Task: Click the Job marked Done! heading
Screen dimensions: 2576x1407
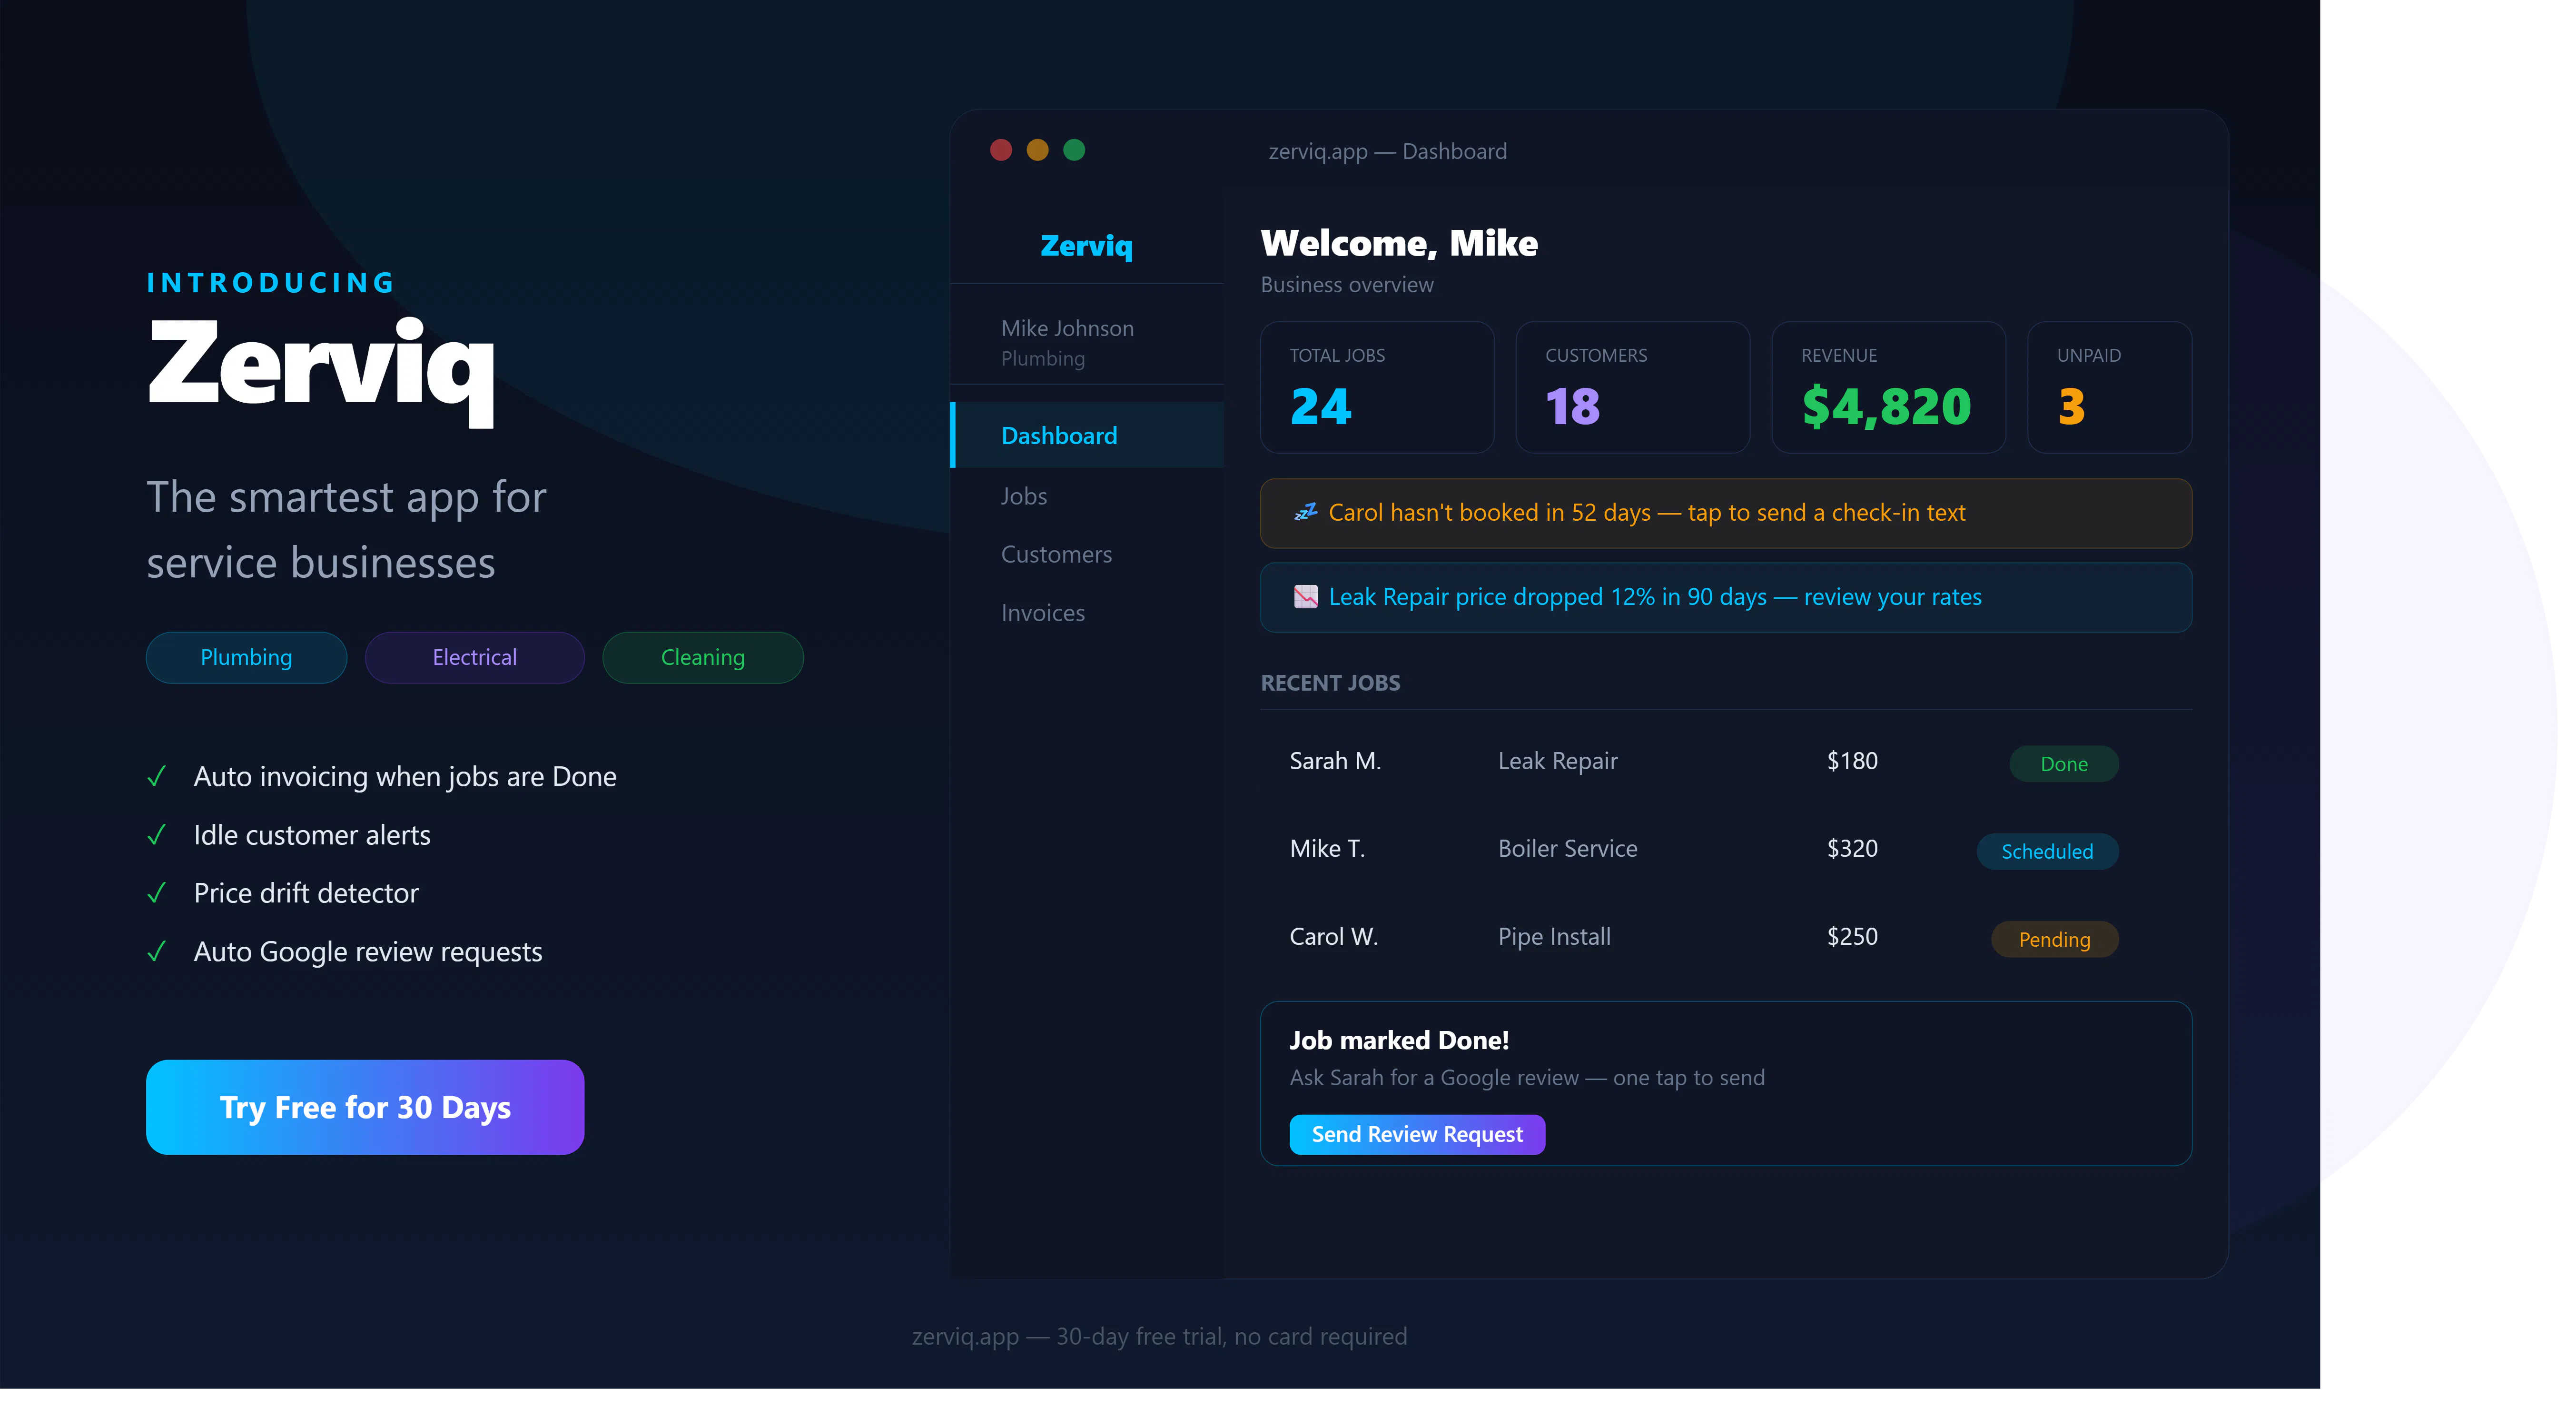Action: 1399,1040
